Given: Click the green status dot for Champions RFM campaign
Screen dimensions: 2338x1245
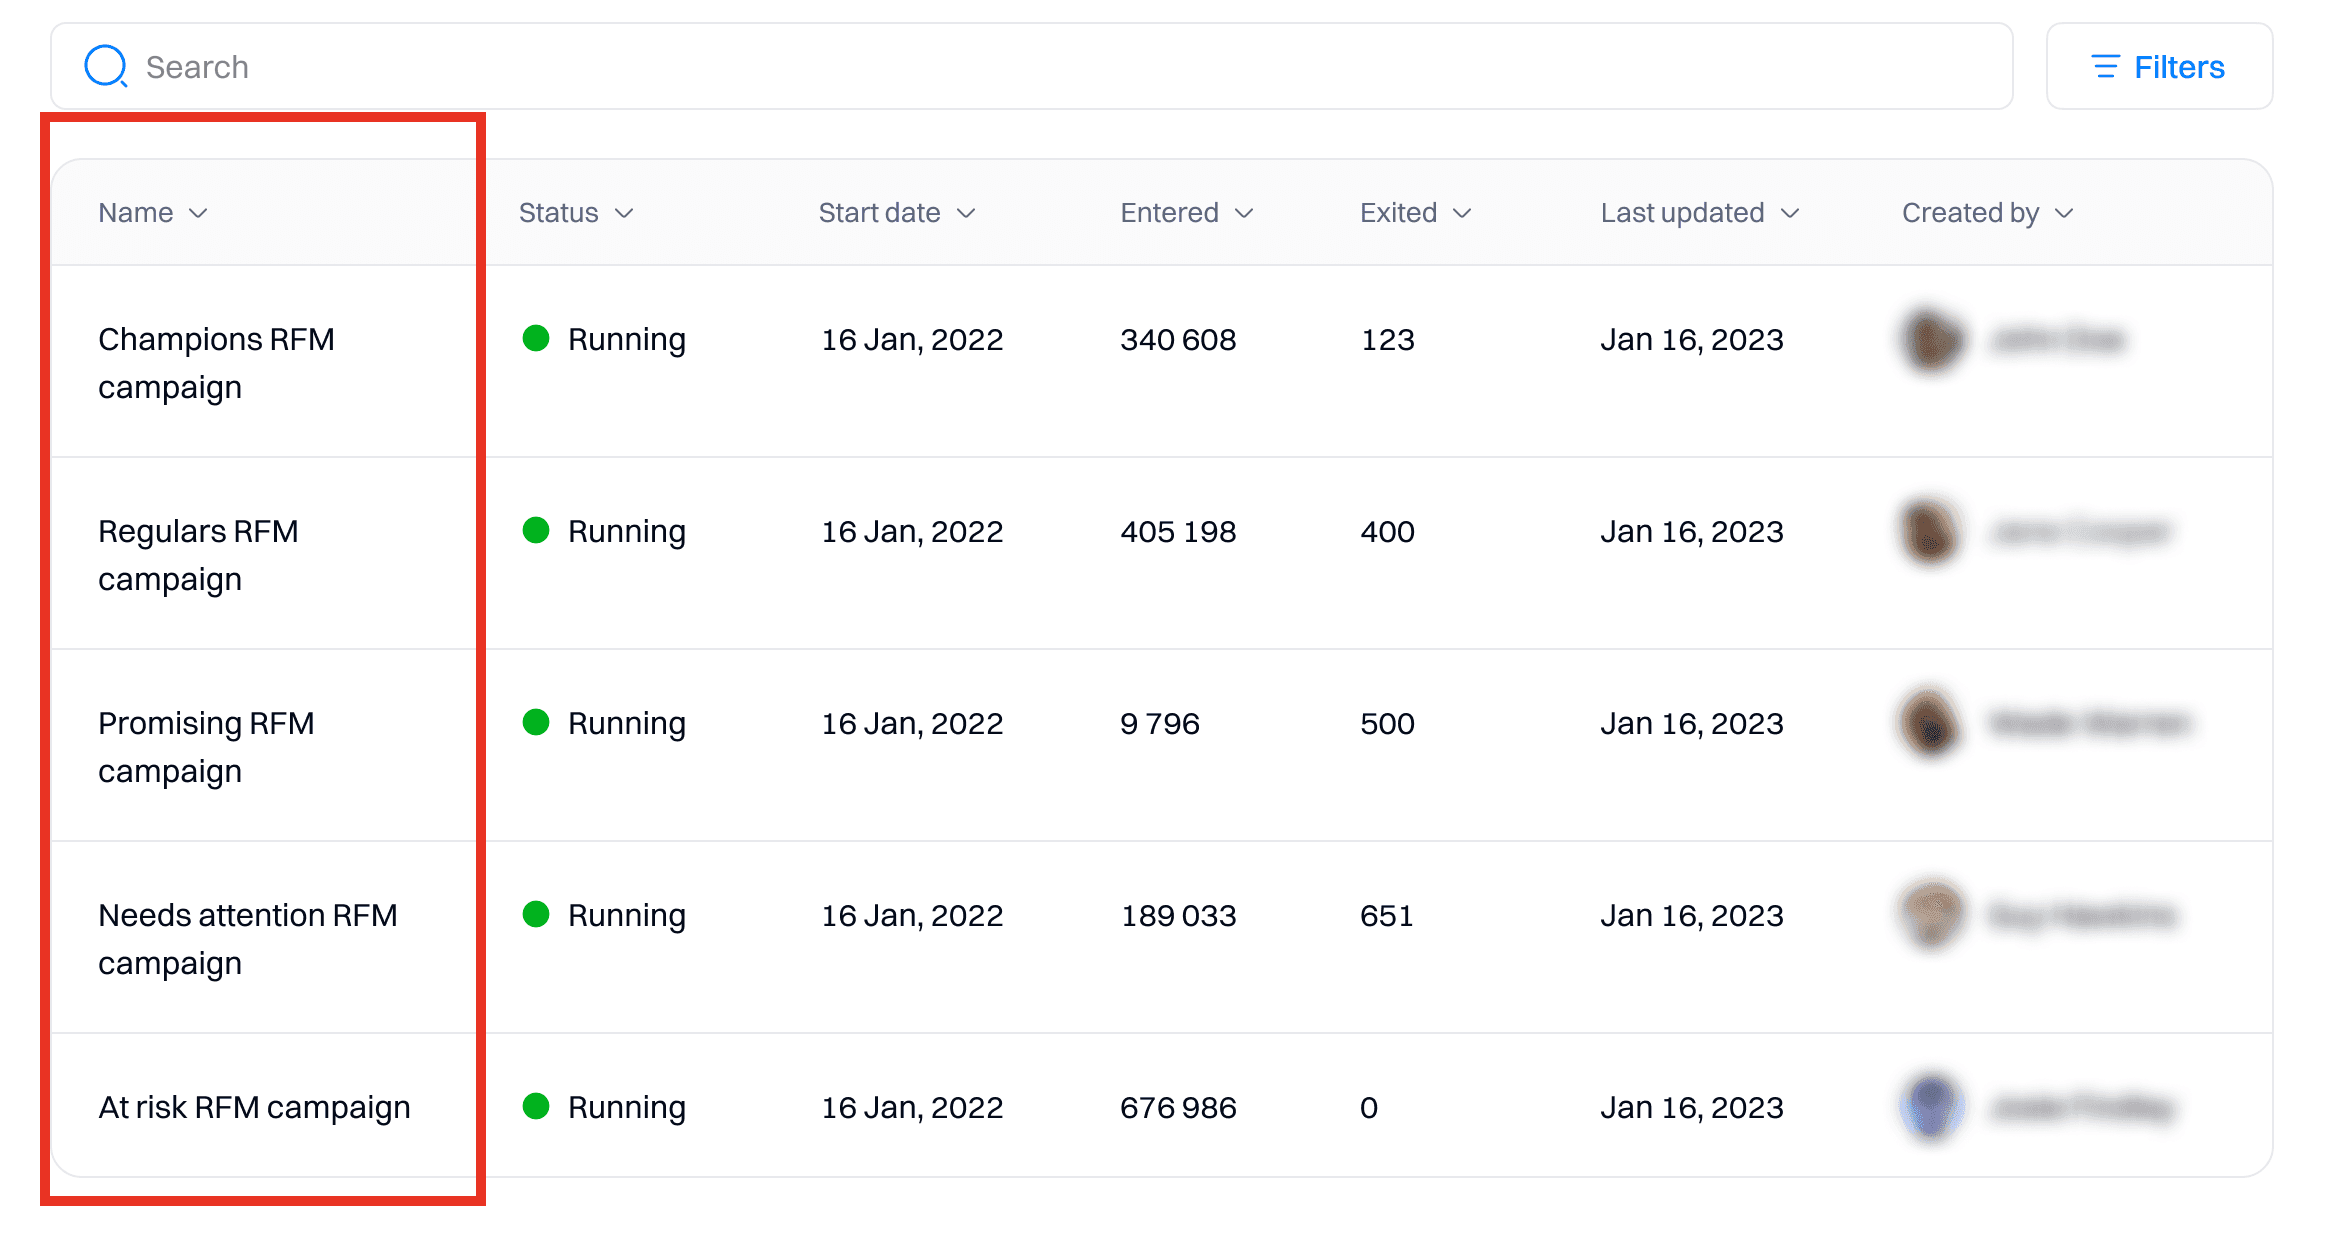Looking at the screenshot, I should tap(537, 339).
